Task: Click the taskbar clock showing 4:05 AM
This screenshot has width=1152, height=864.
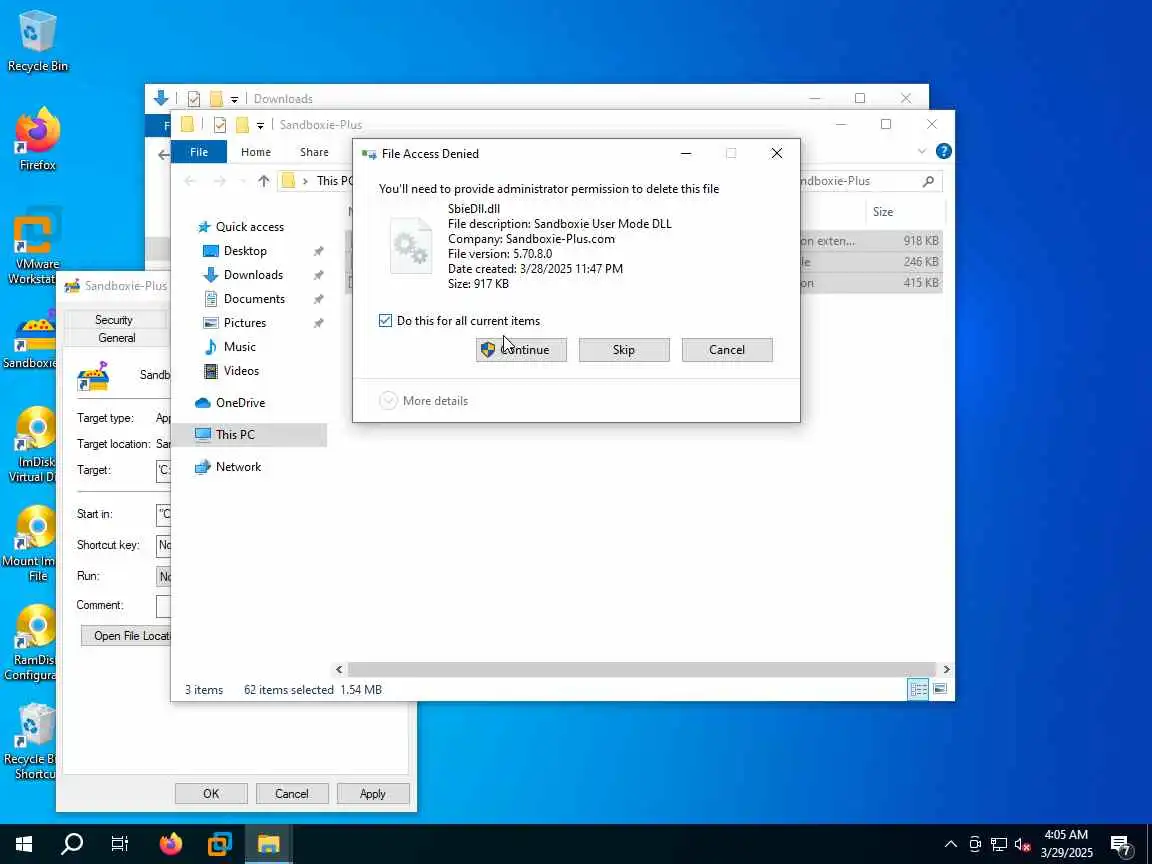Action: click(x=1066, y=843)
